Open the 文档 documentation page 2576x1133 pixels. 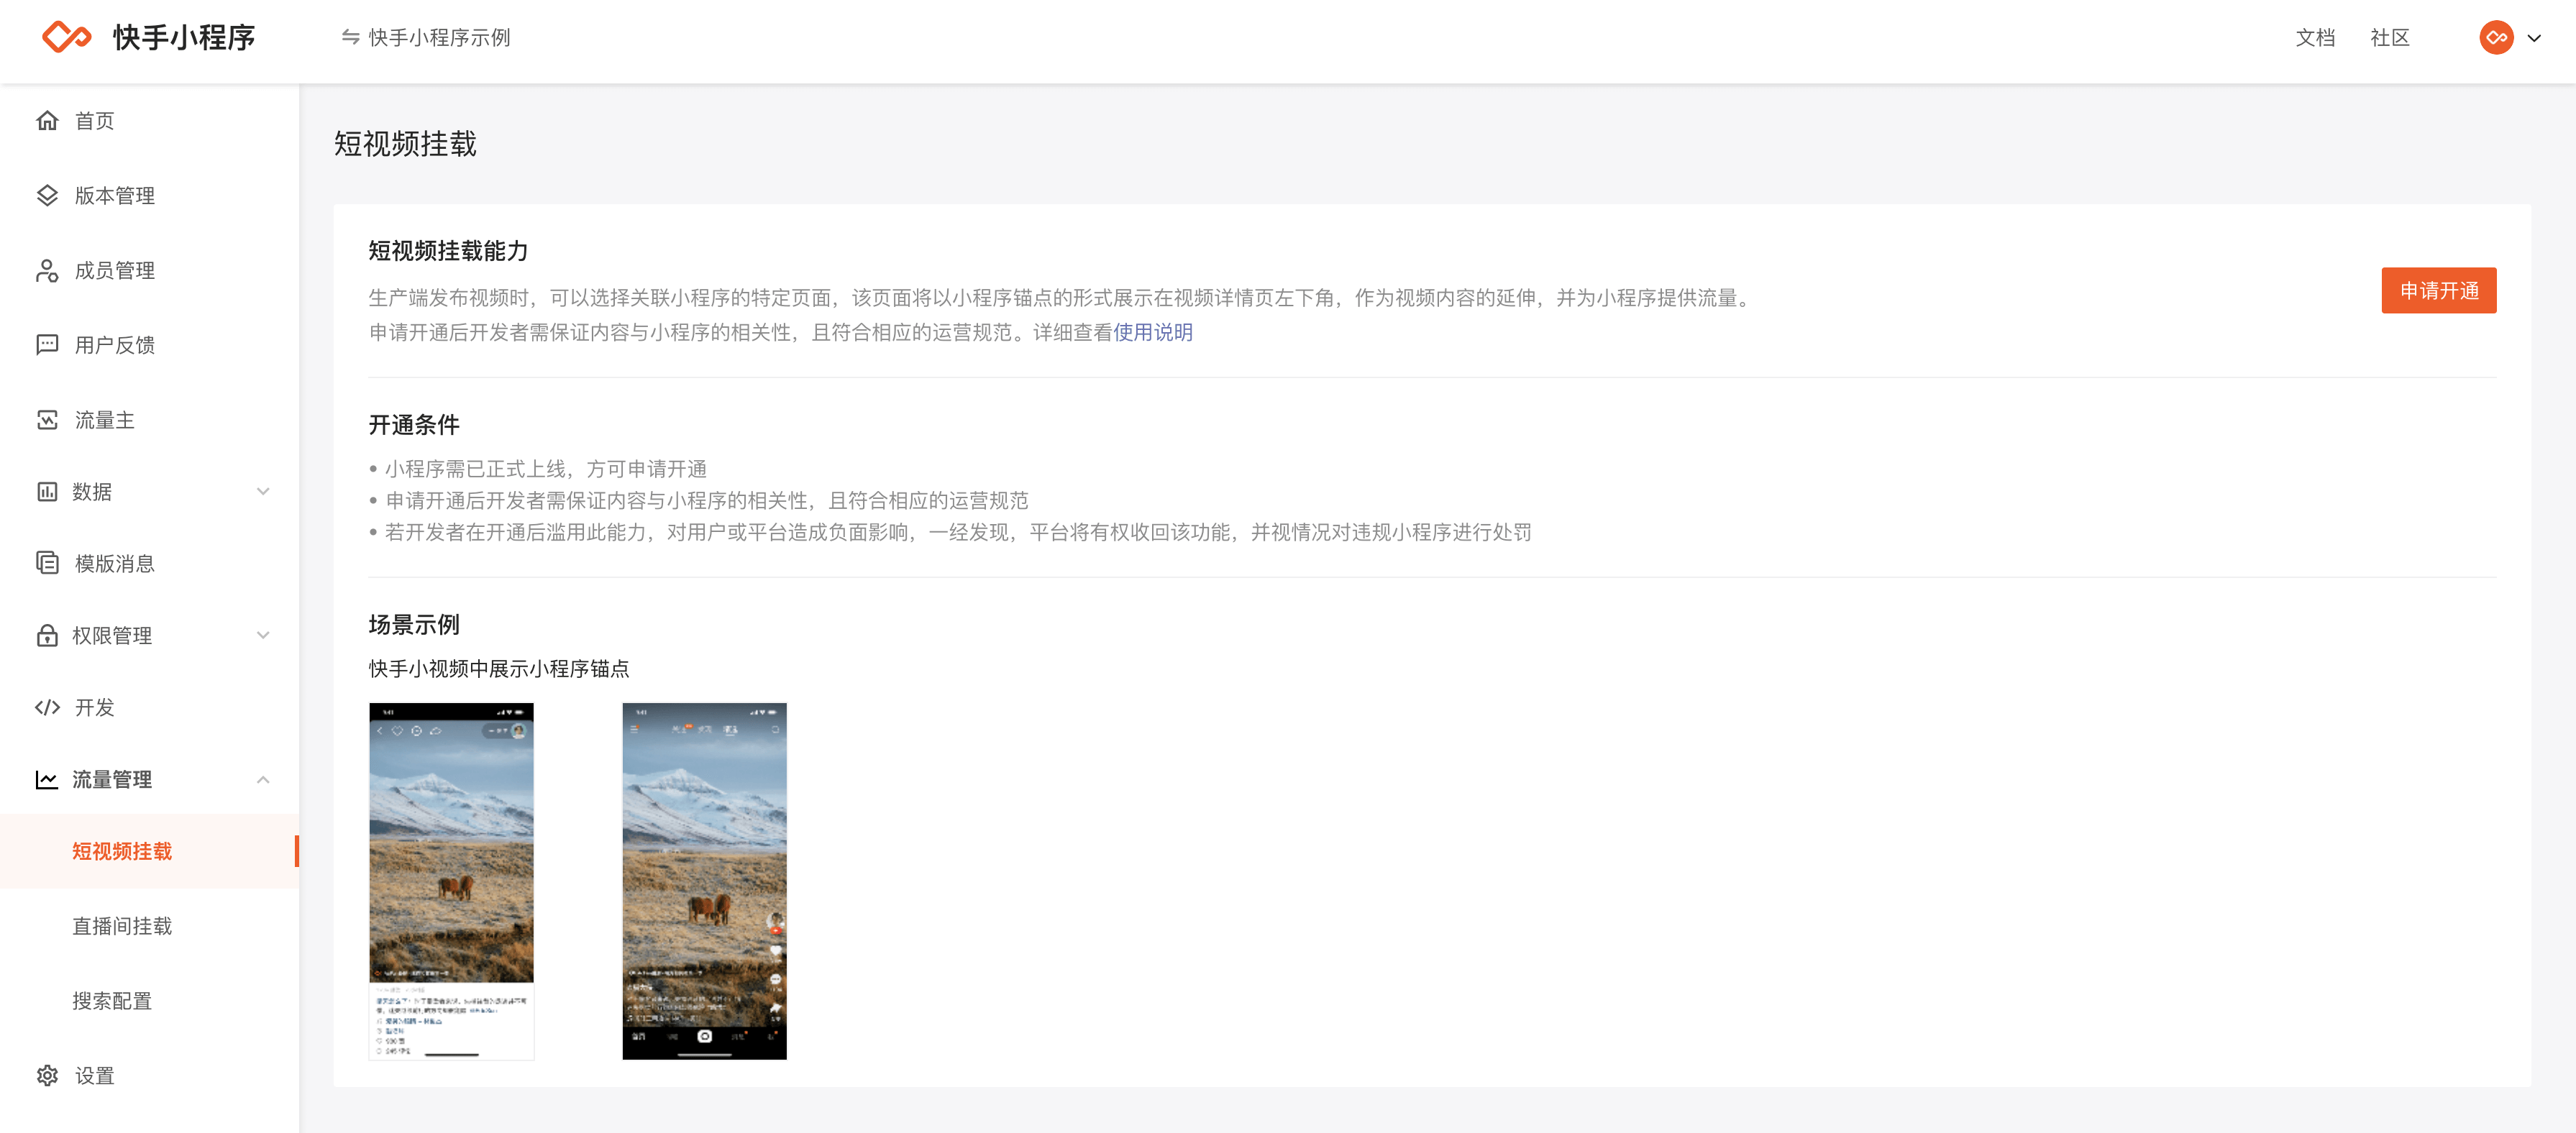click(x=2315, y=37)
